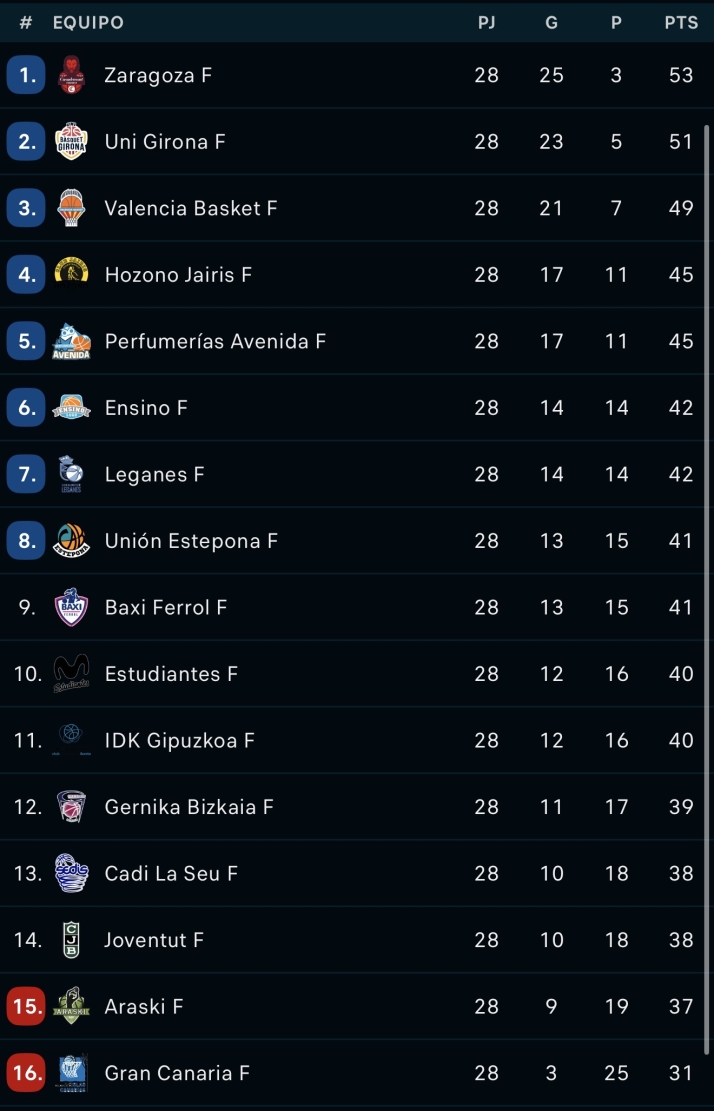Open Unión Estepona F team link

coord(191,541)
